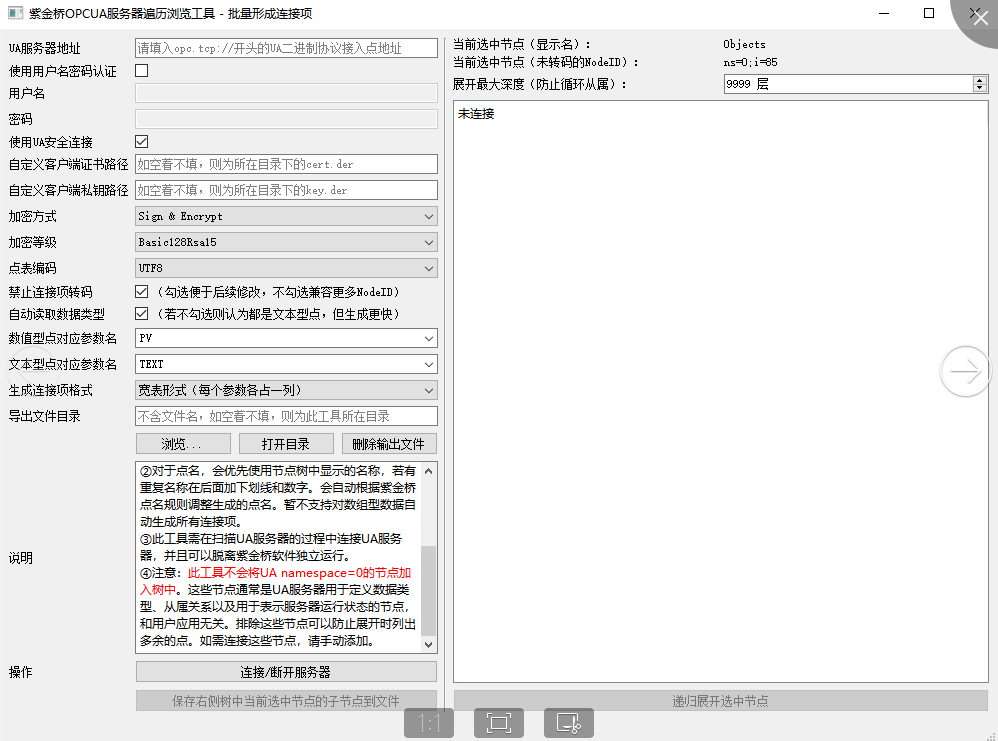
Task: Open the 生成连接项格式 dropdown
Action: (286, 391)
